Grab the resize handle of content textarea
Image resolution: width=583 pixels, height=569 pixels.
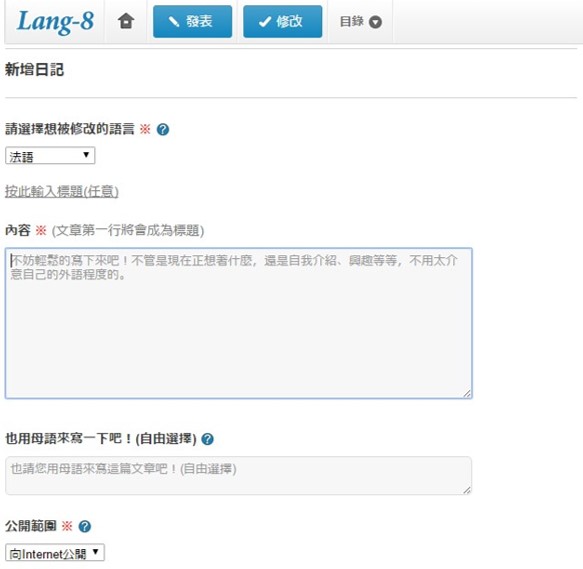467,393
